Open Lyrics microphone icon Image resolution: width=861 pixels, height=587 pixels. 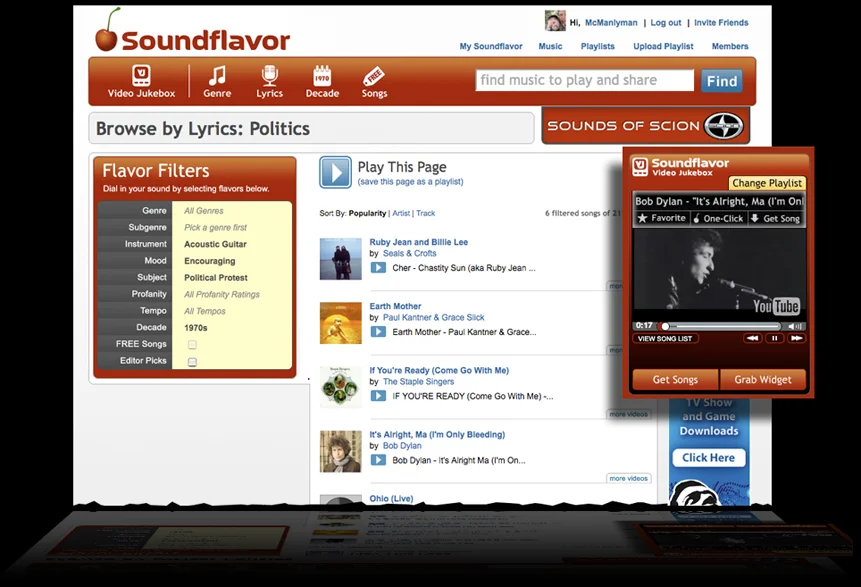pyautogui.click(x=269, y=75)
